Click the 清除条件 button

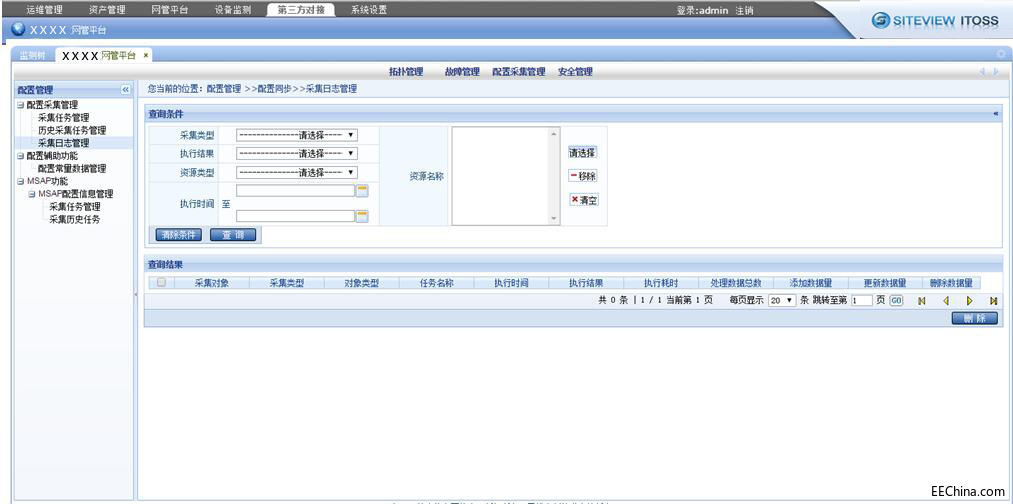(x=179, y=235)
